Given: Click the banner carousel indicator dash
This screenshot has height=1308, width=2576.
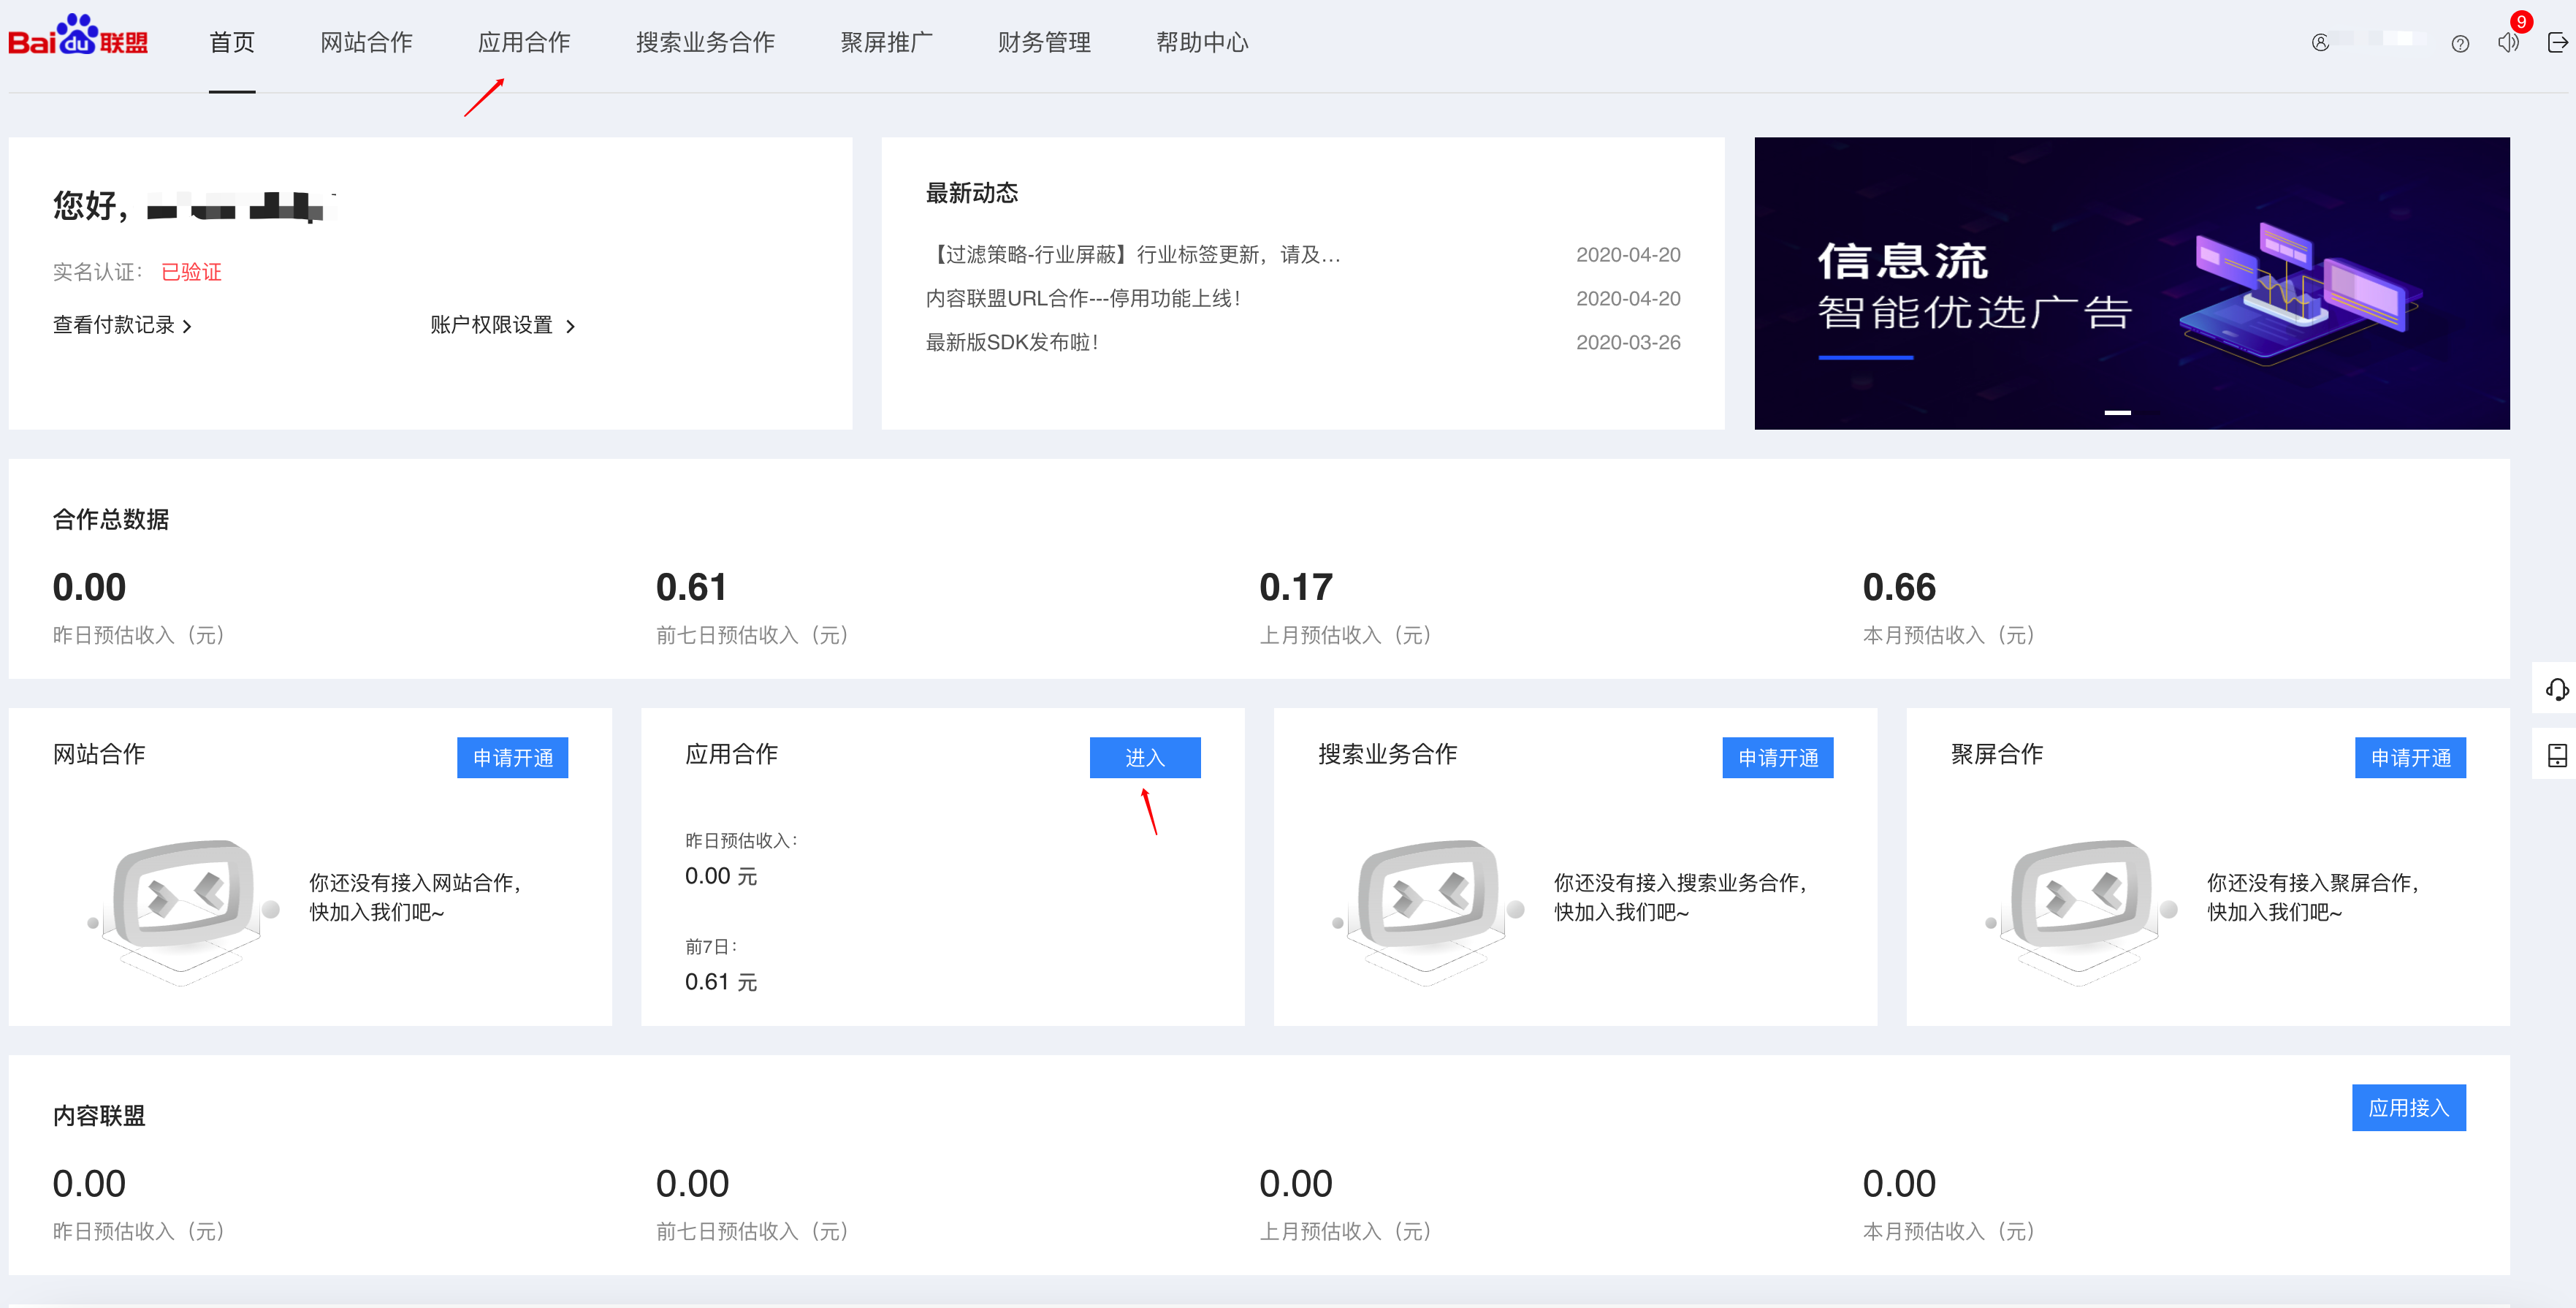Looking at the screenshot, I should (x=2117, y=412).
